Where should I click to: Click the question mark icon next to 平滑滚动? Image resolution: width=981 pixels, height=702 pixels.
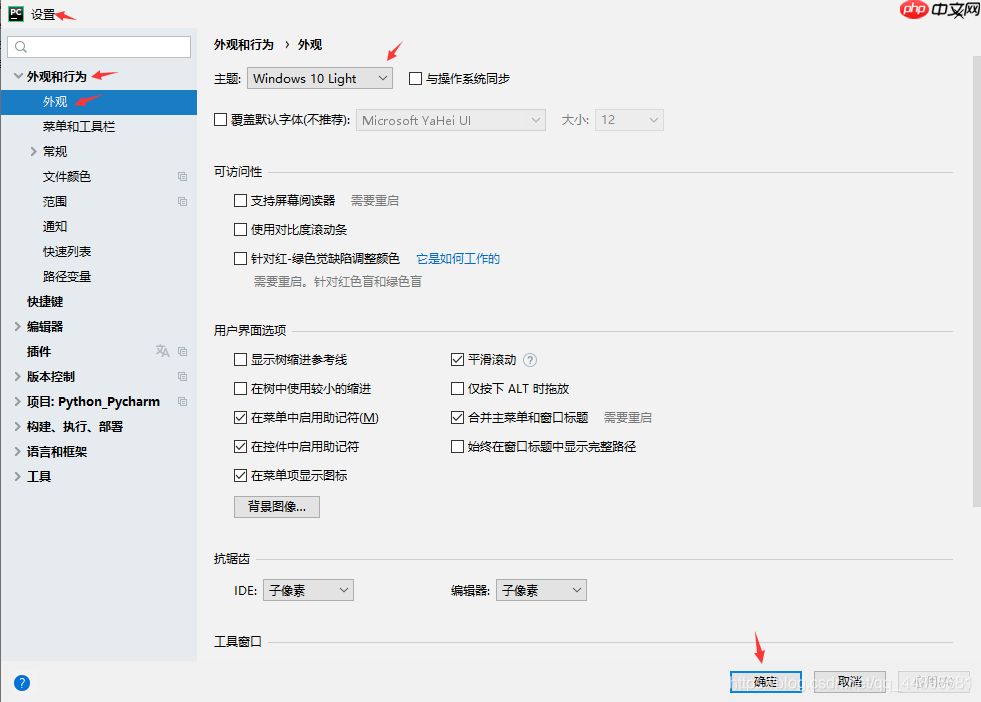pyautogui.click(x=530, y=360)
